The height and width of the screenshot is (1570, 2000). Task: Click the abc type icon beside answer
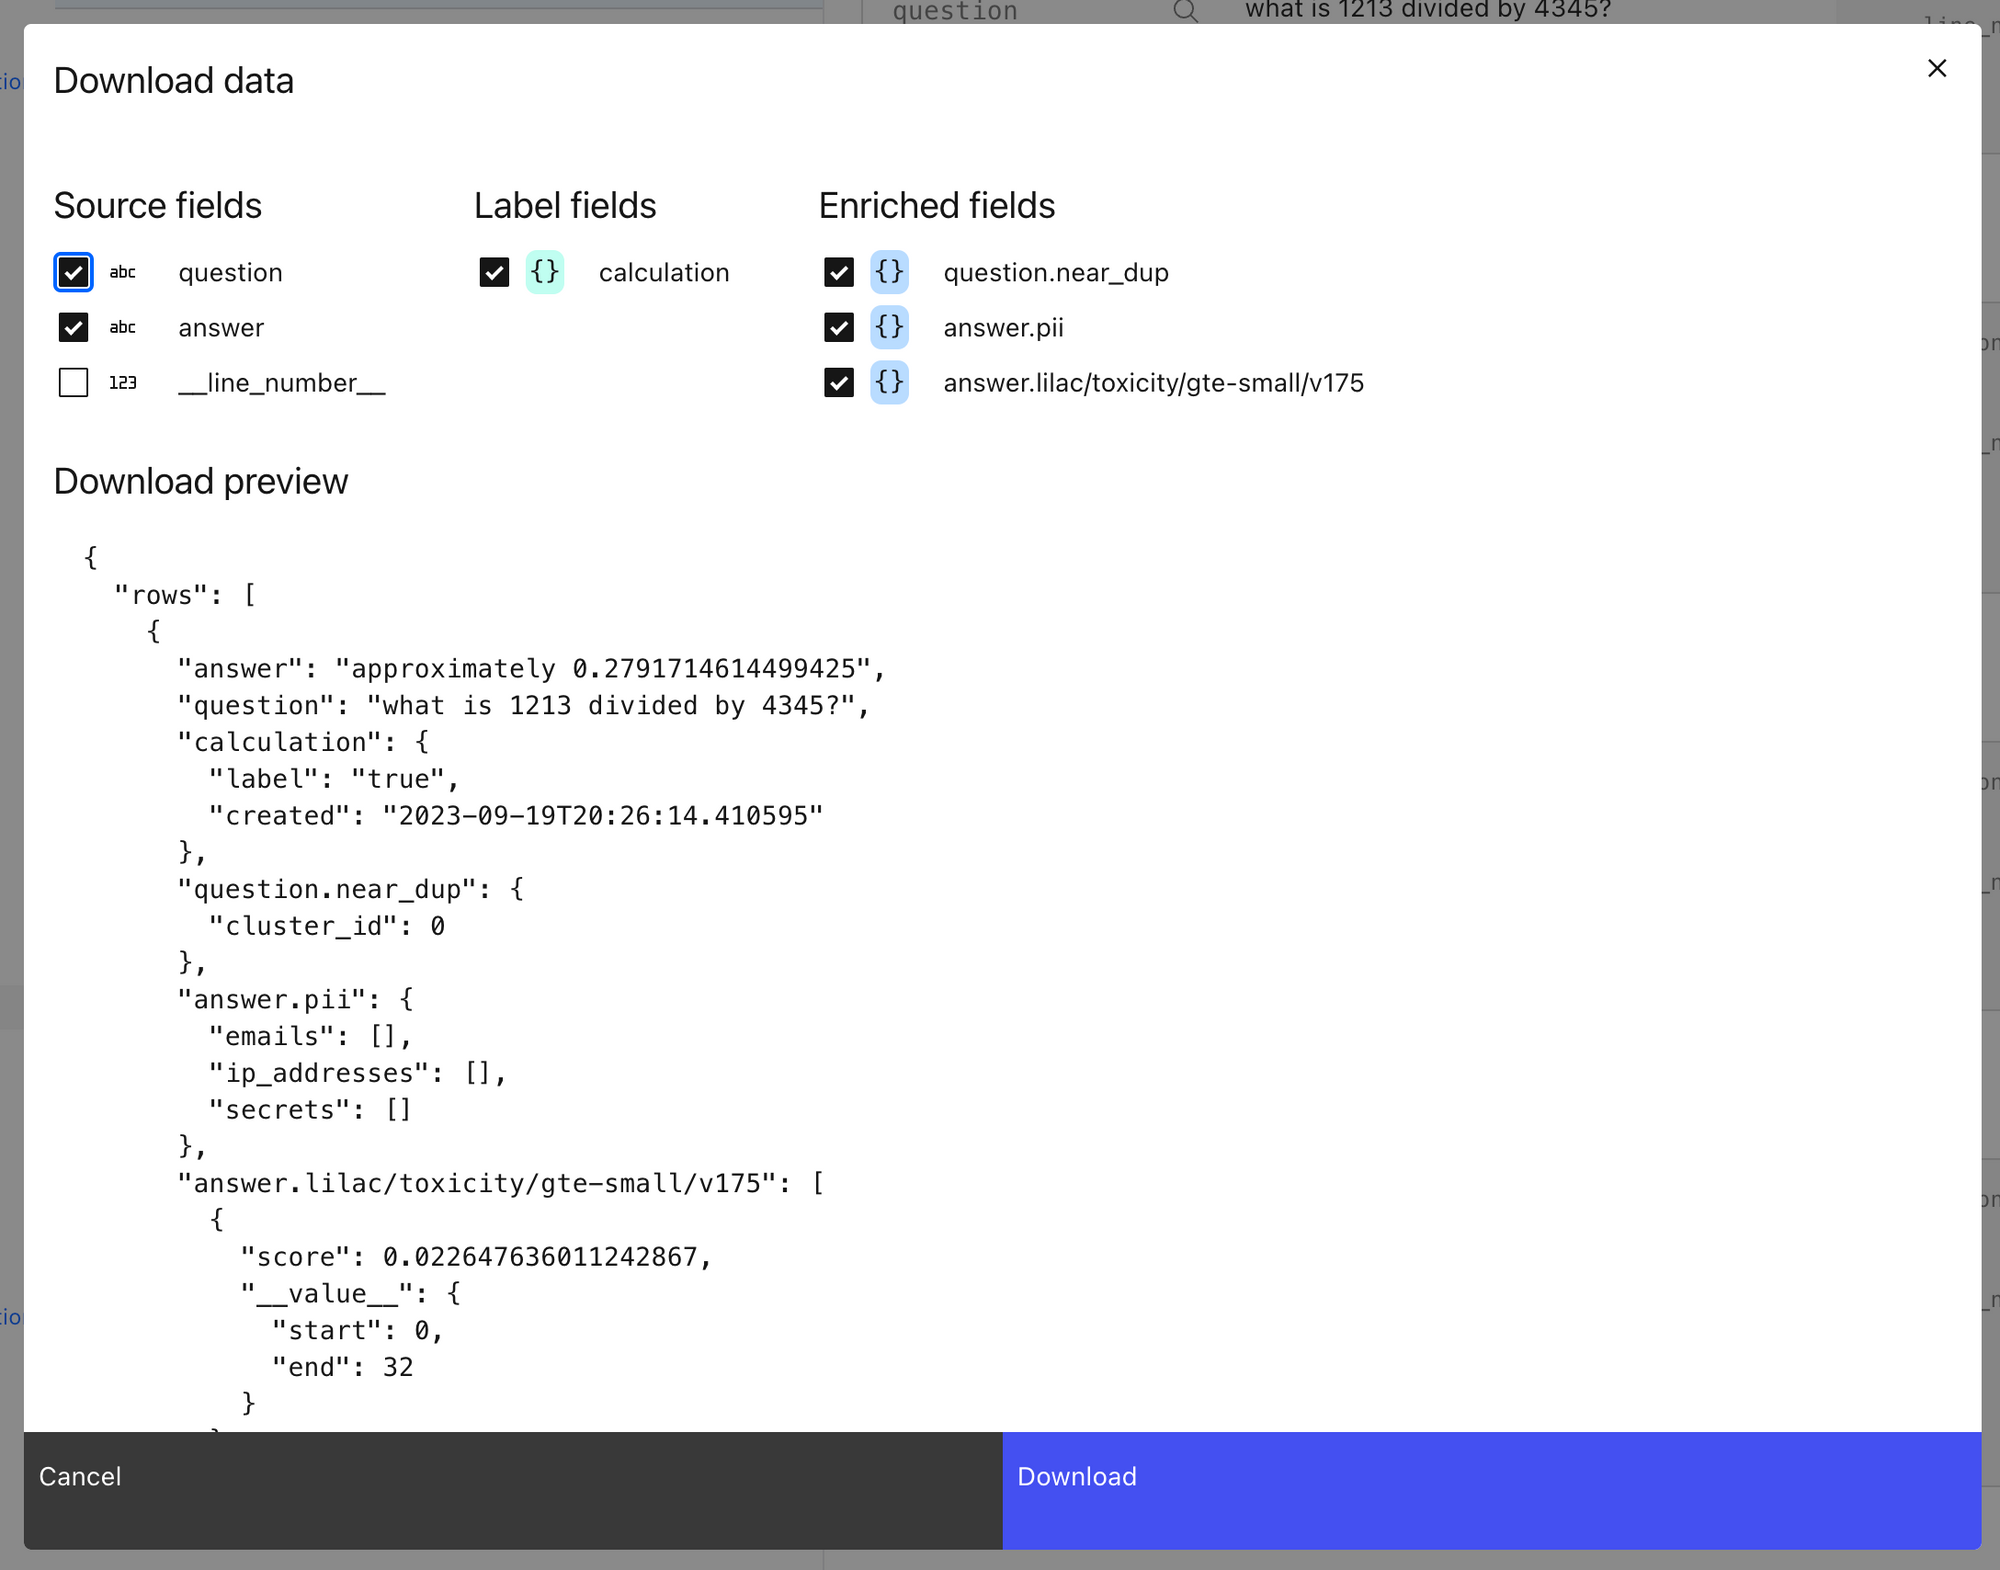[123, 328]
